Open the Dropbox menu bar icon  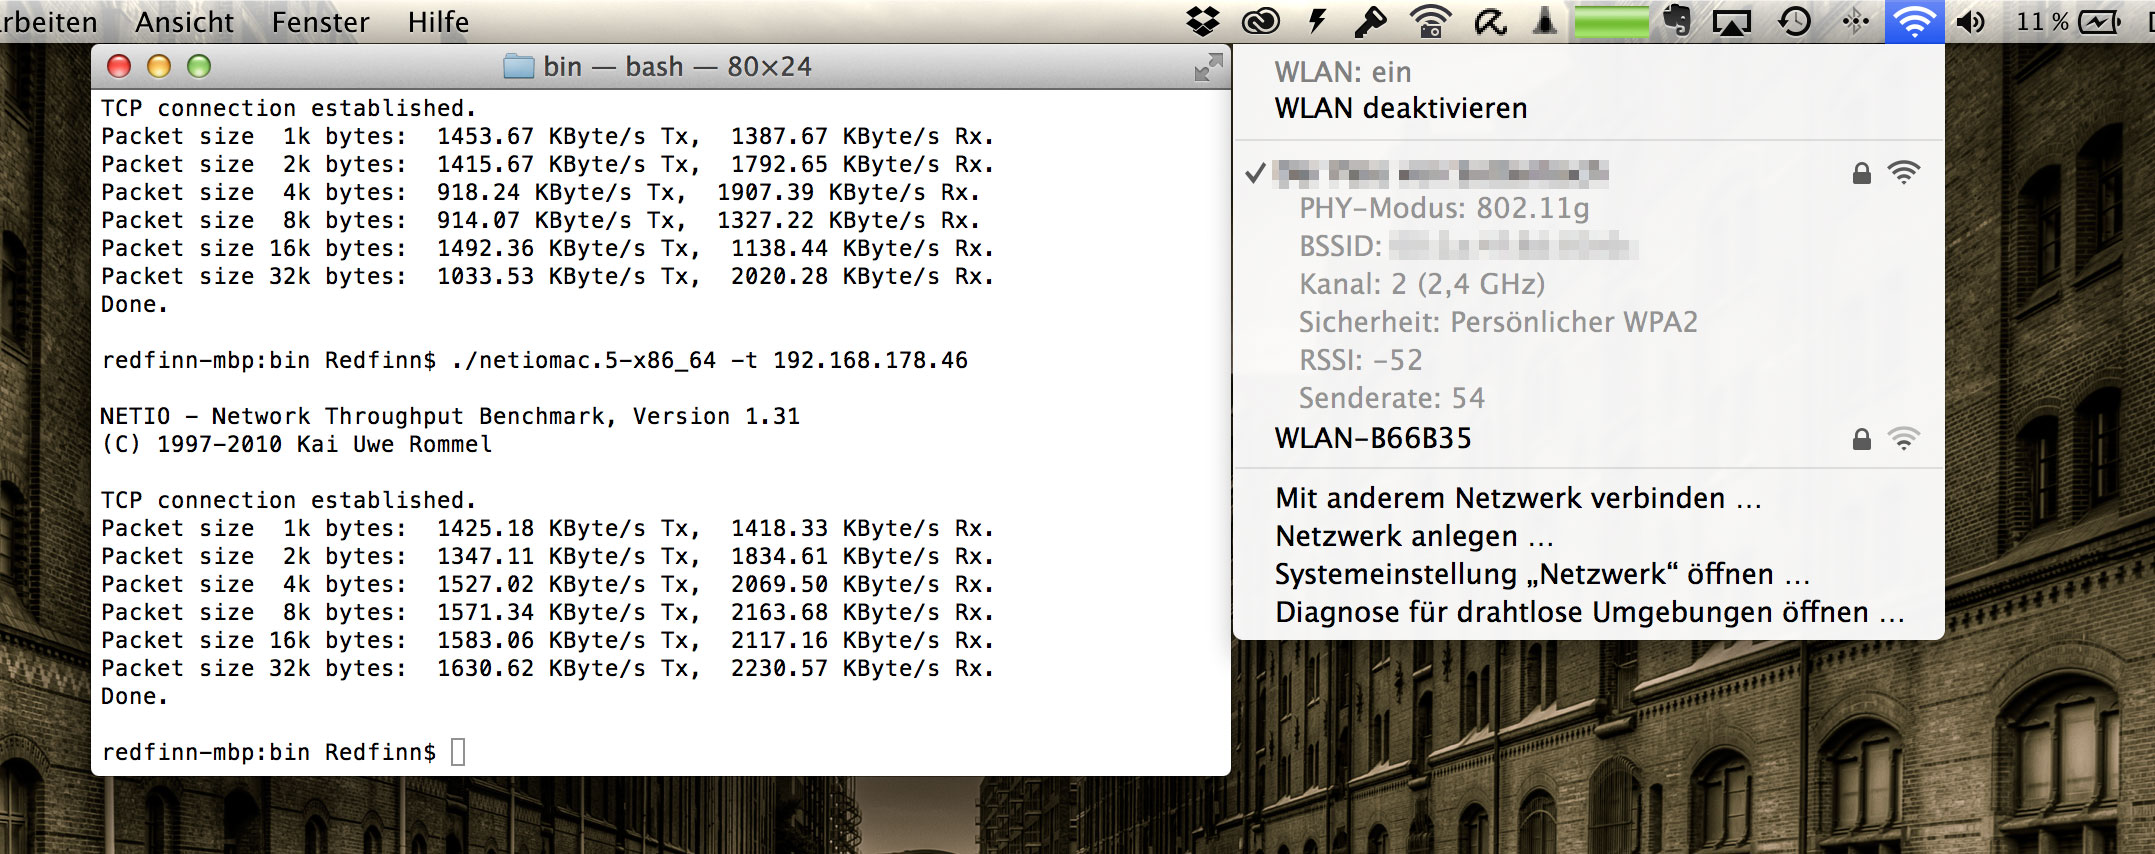click(1203, 21)
